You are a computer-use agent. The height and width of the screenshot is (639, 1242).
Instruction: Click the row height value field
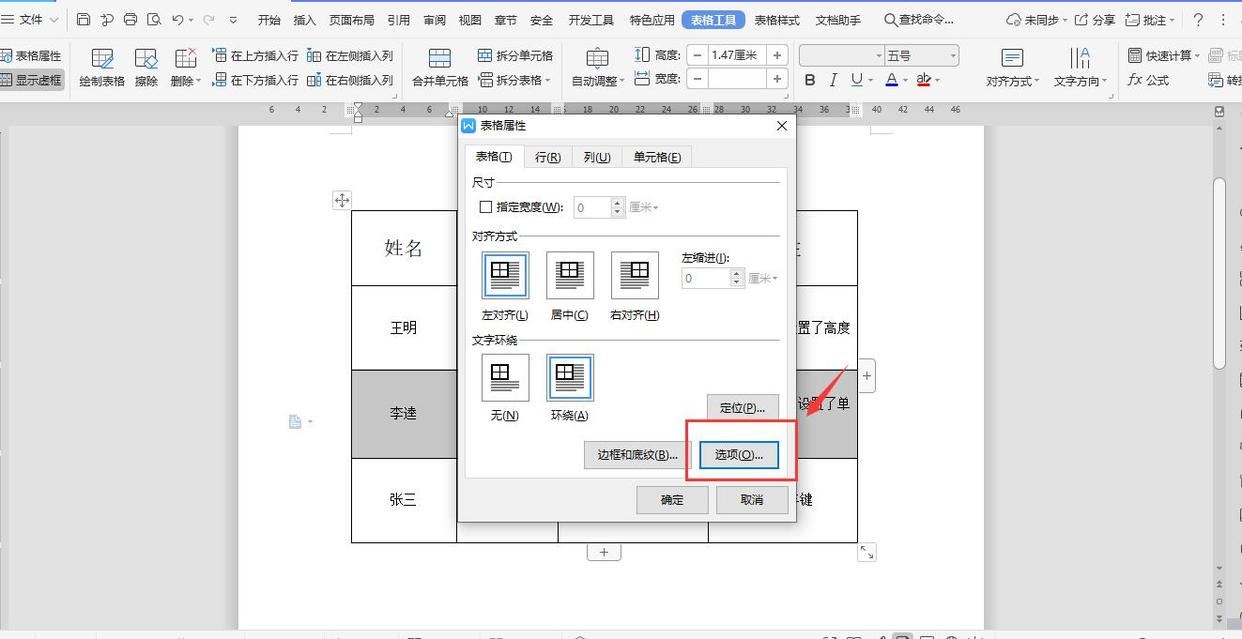point(737,56)
